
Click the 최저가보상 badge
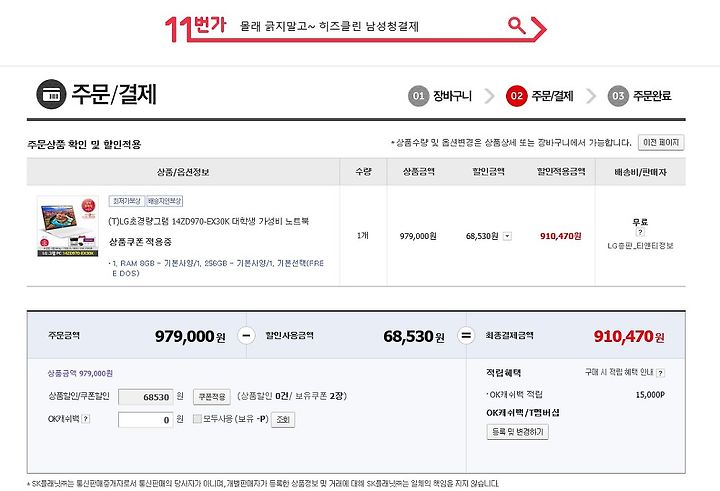[127, 201]
